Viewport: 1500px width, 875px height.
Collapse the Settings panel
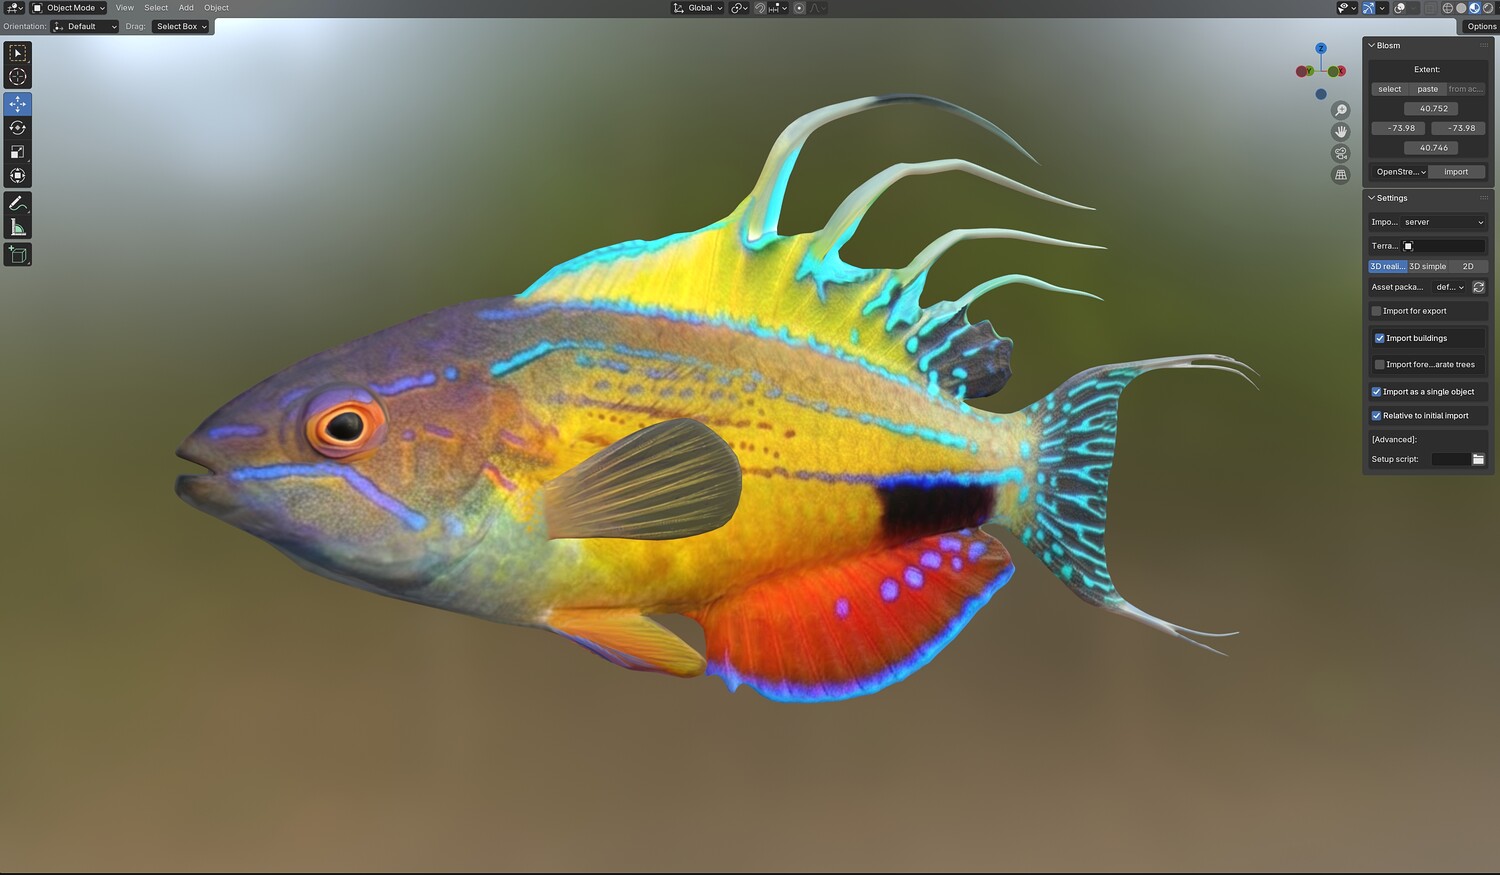1372,198
